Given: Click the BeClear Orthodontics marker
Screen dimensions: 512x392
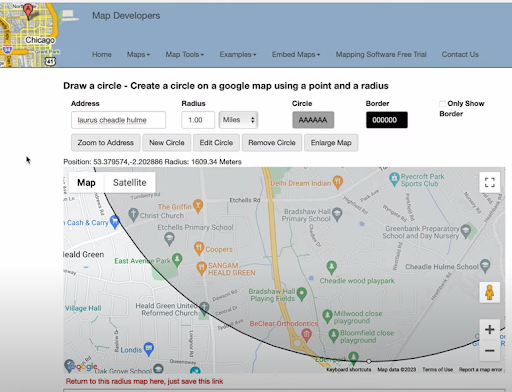Looking at the screenshot, I should tap(307, 335).
